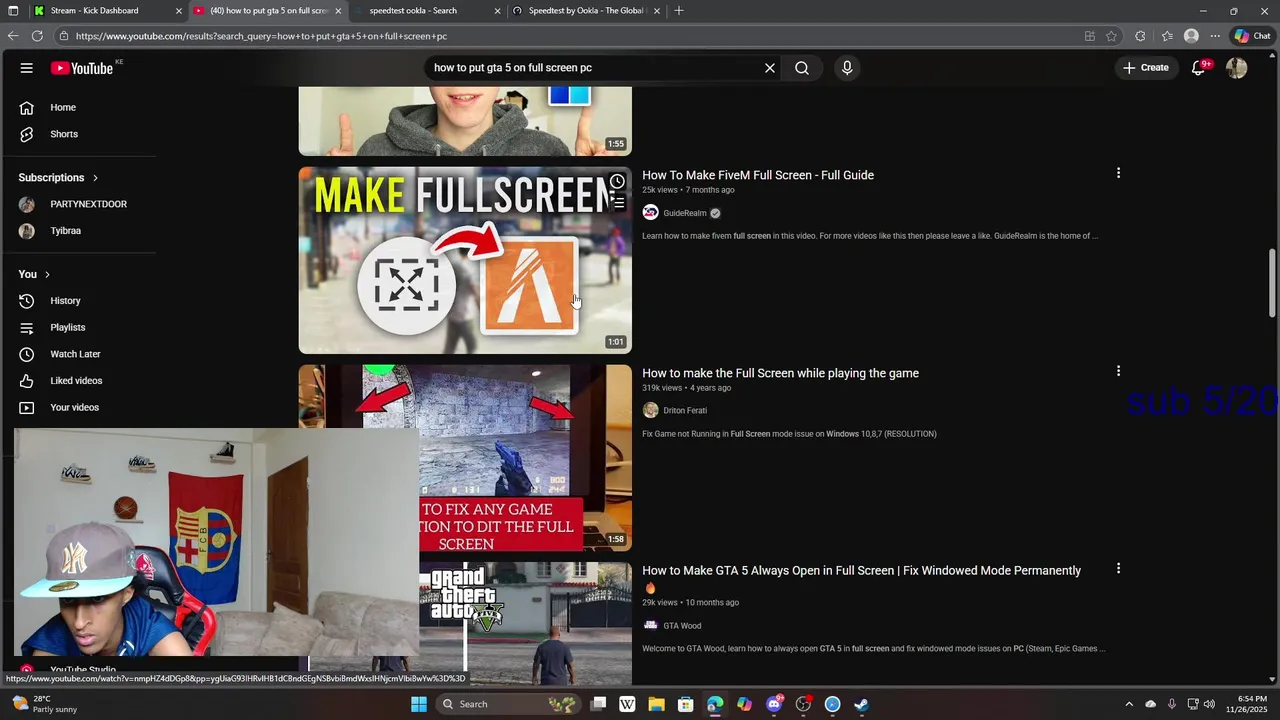Screen dimensions: 1280x720
Task: Open a new browser tab
Action: pos(679,10)
